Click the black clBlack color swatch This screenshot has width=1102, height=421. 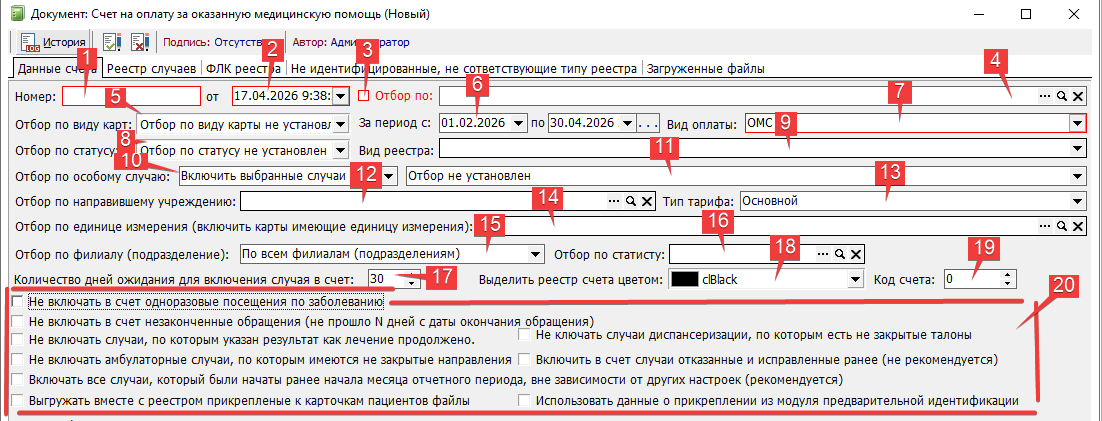click(x=684, y=279)
